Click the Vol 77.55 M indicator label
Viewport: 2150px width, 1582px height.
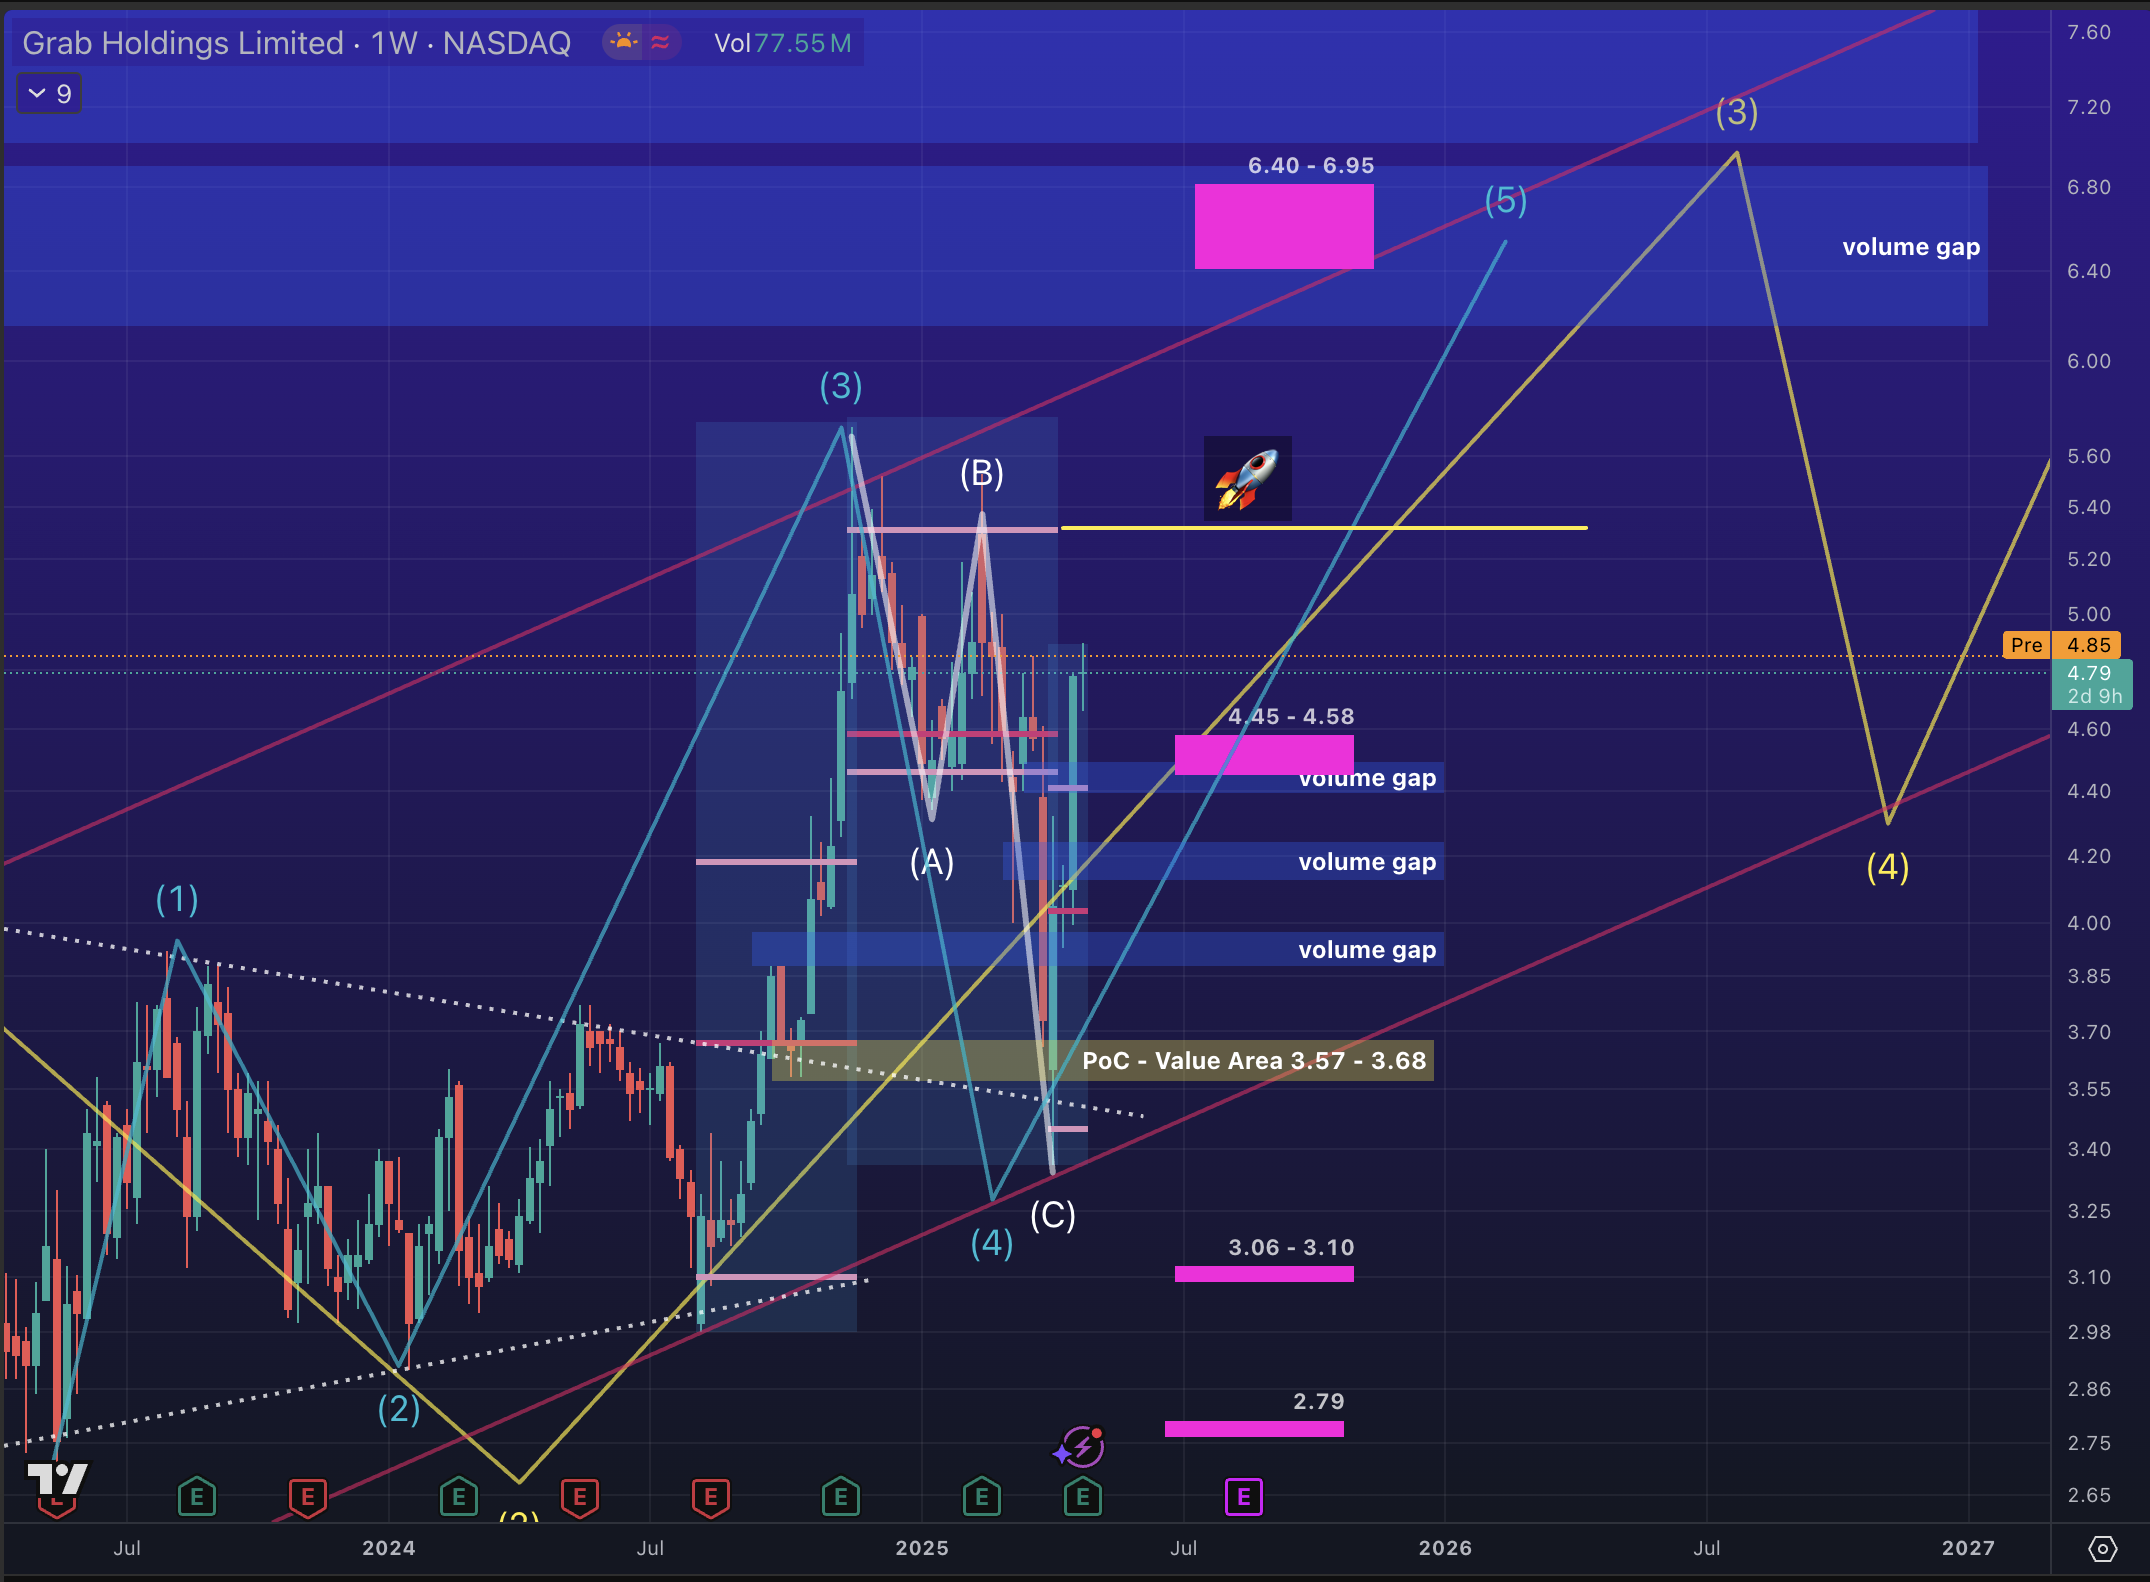[x=782, y=43]
